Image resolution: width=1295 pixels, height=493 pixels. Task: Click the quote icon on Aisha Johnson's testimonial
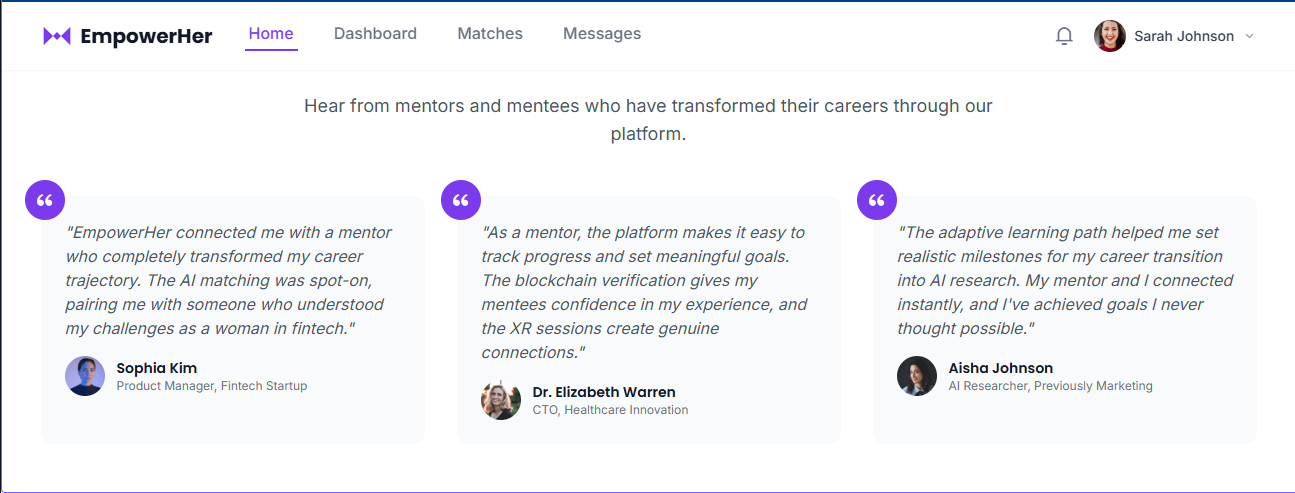[876, 200]
